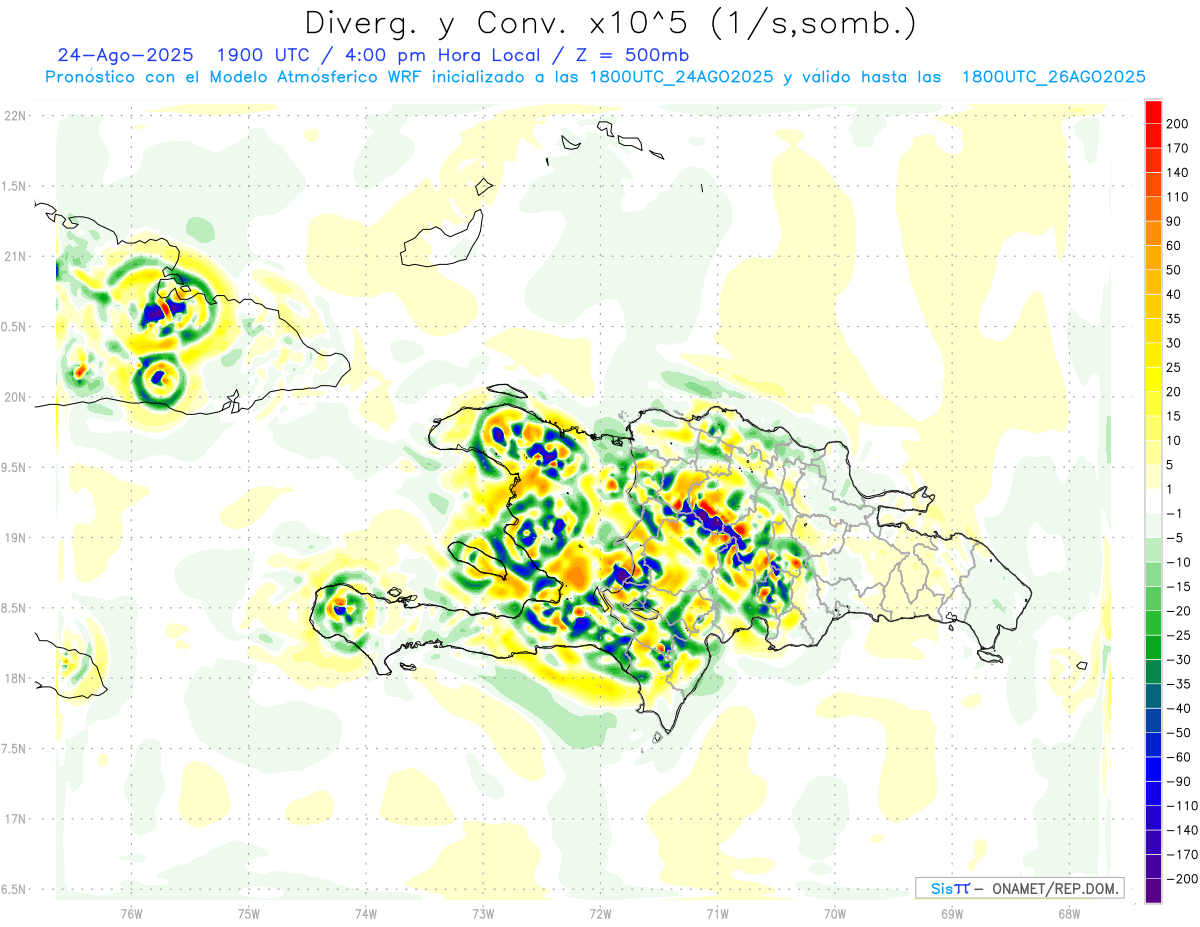Click the positive "35" colorbar label
Viewport: 1200px width, 927px height.
pyautogui.click(x=1175, y=319)
